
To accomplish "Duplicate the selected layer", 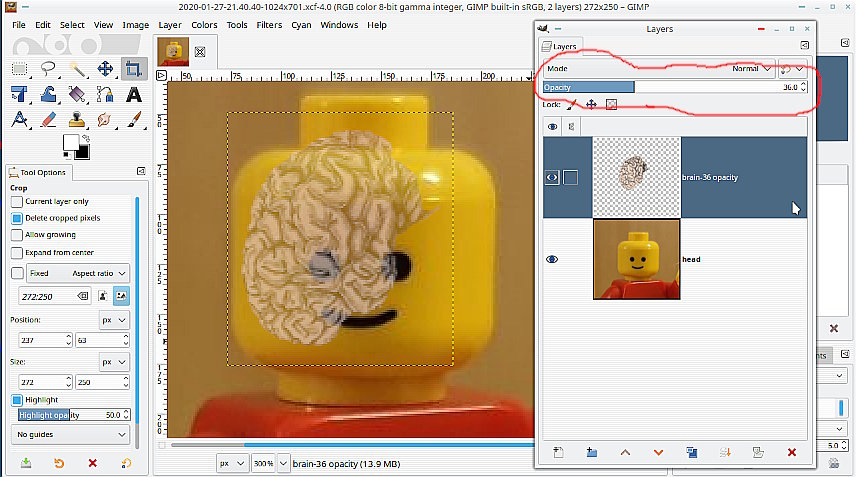I will tap(692, 452).
